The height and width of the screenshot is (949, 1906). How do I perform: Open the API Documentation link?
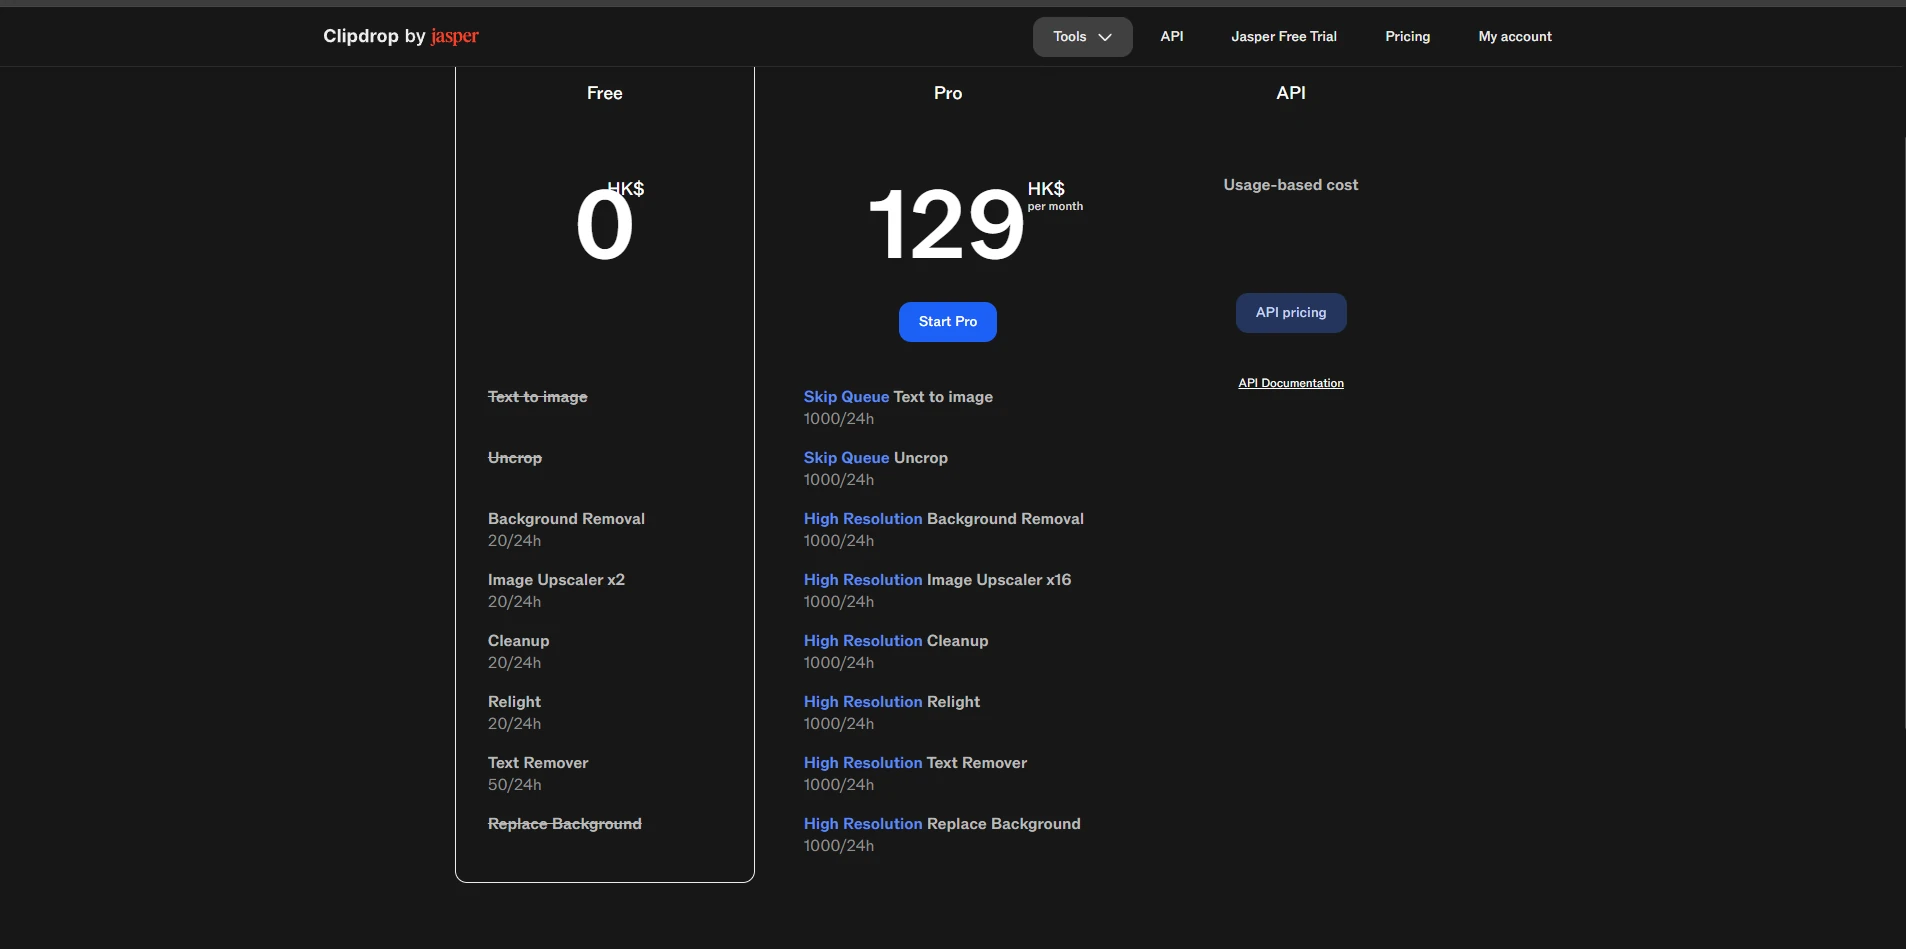point(1291,383)
